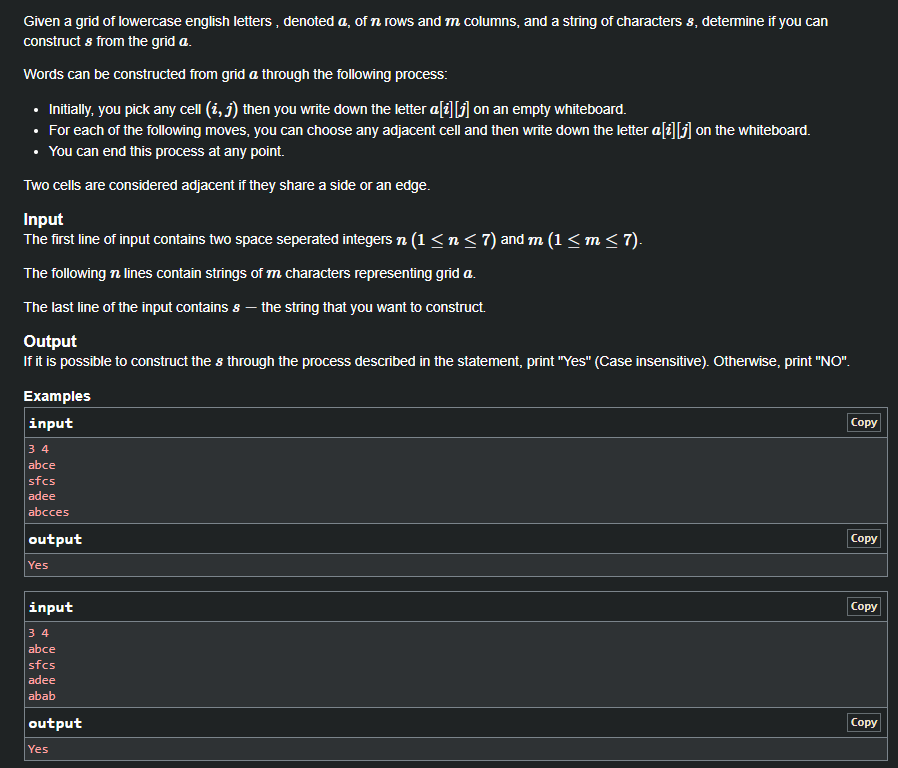Click the Output section heading
898x768 pixels.
click(x=49, y=341)
